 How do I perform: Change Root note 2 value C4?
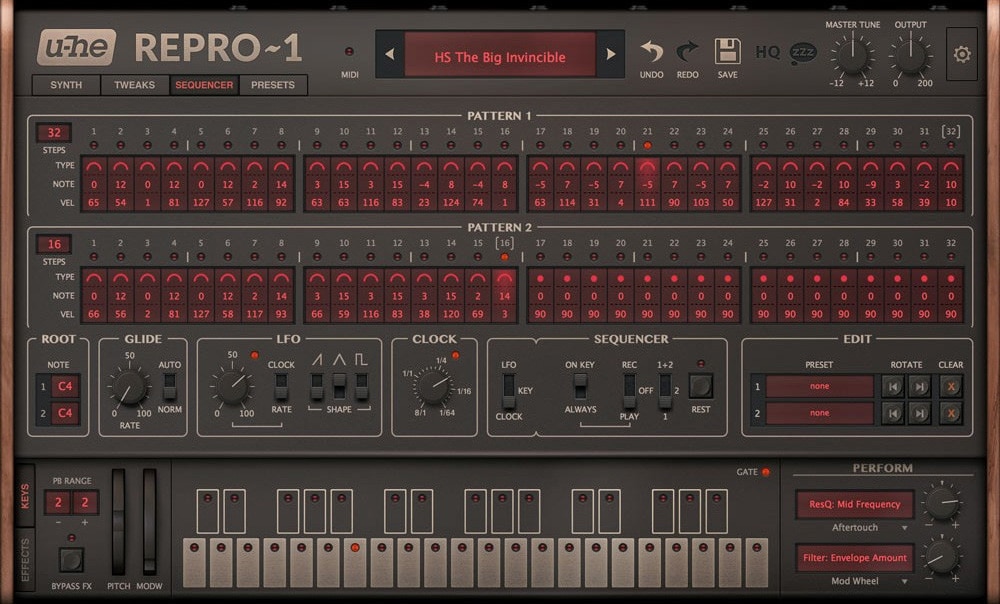click(x=65, y=413)
